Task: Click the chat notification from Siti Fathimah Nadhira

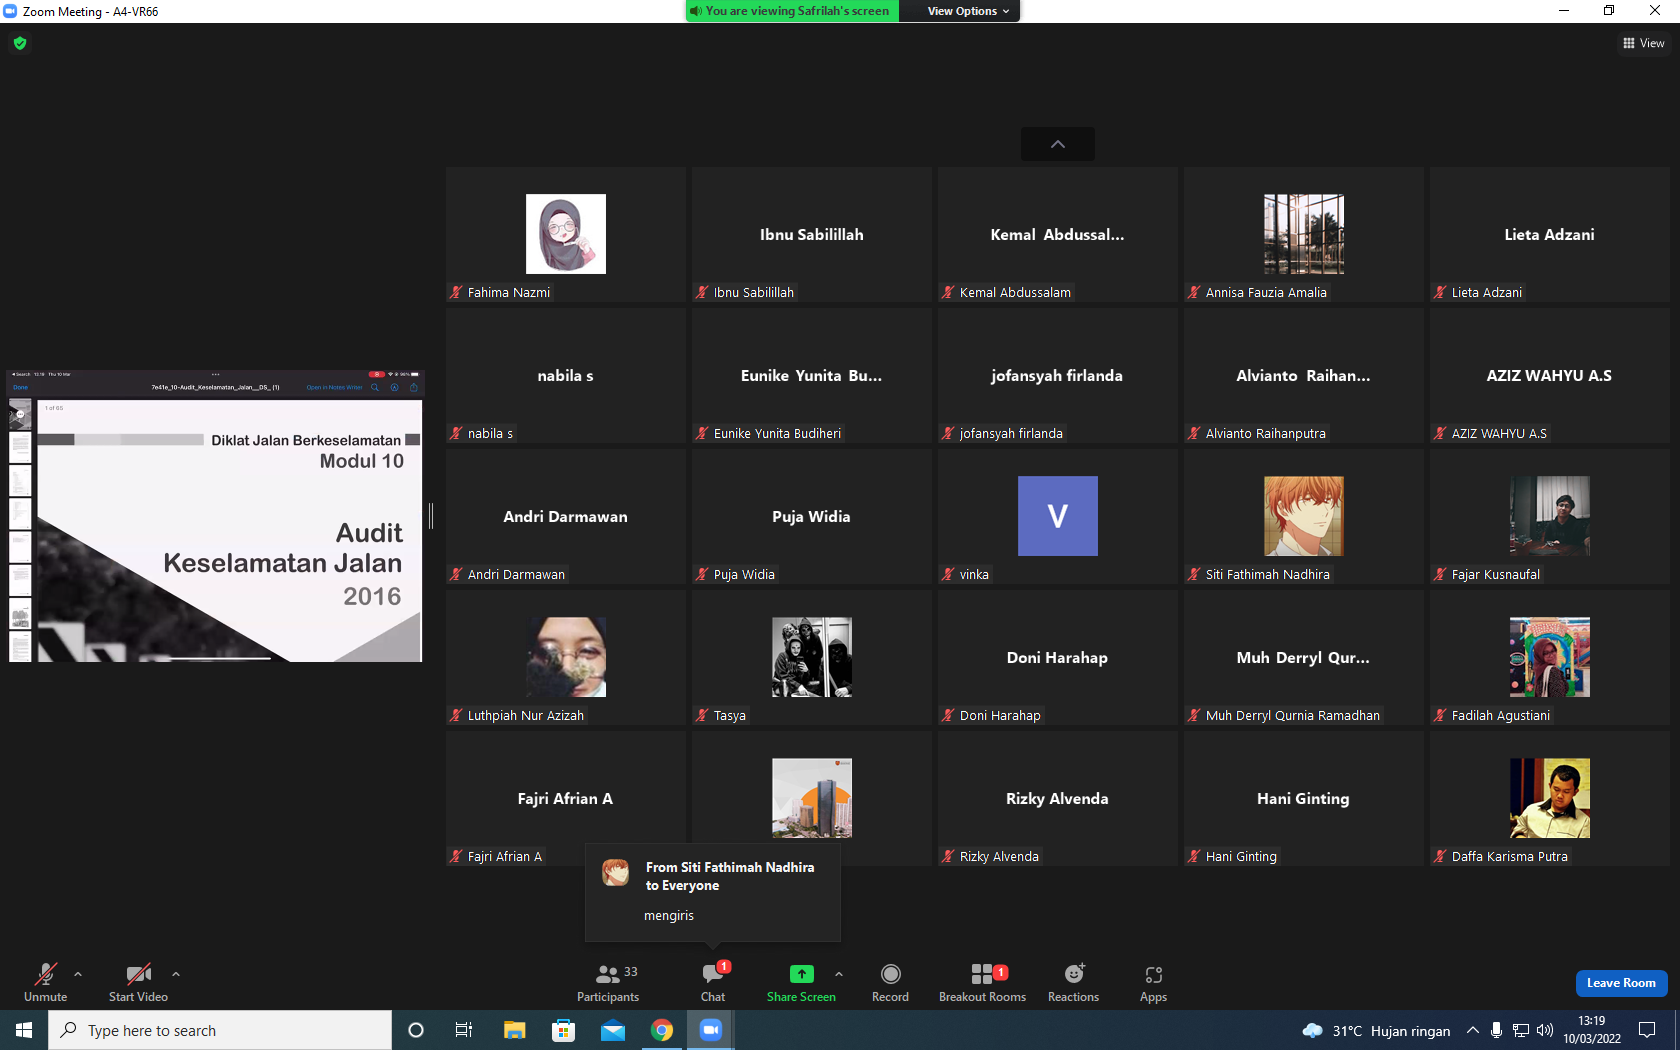Action: (713, 893)
